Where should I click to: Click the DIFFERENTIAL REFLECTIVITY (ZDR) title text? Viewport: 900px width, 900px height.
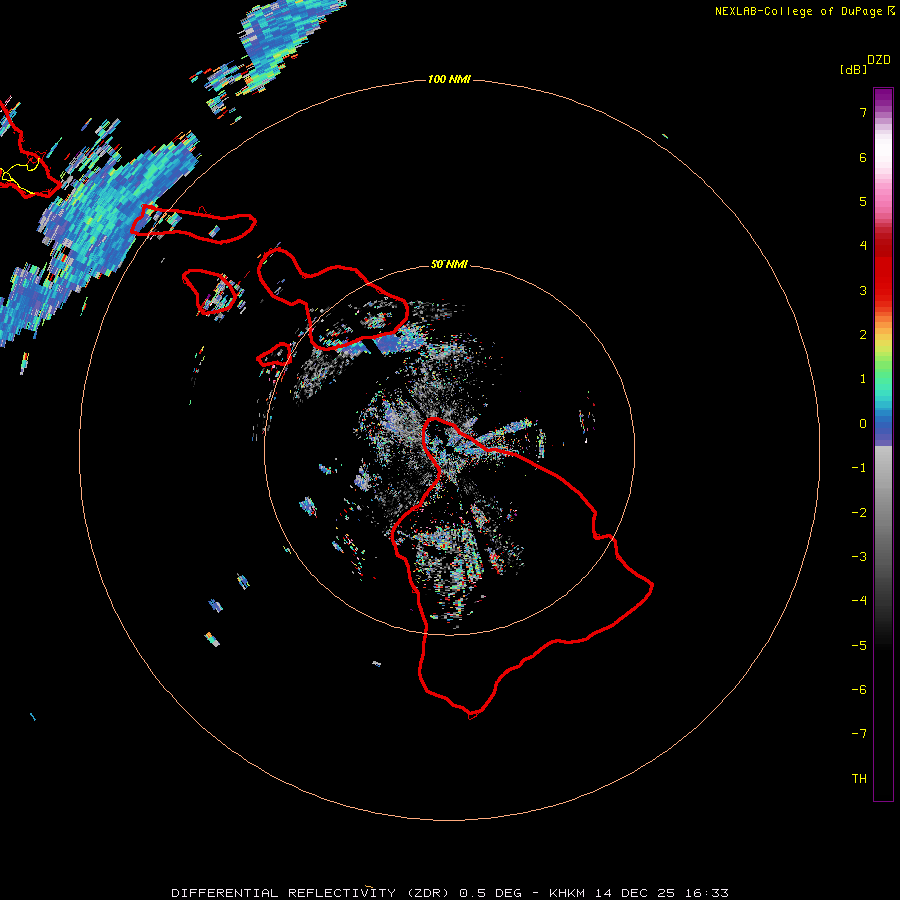(310, 893)
